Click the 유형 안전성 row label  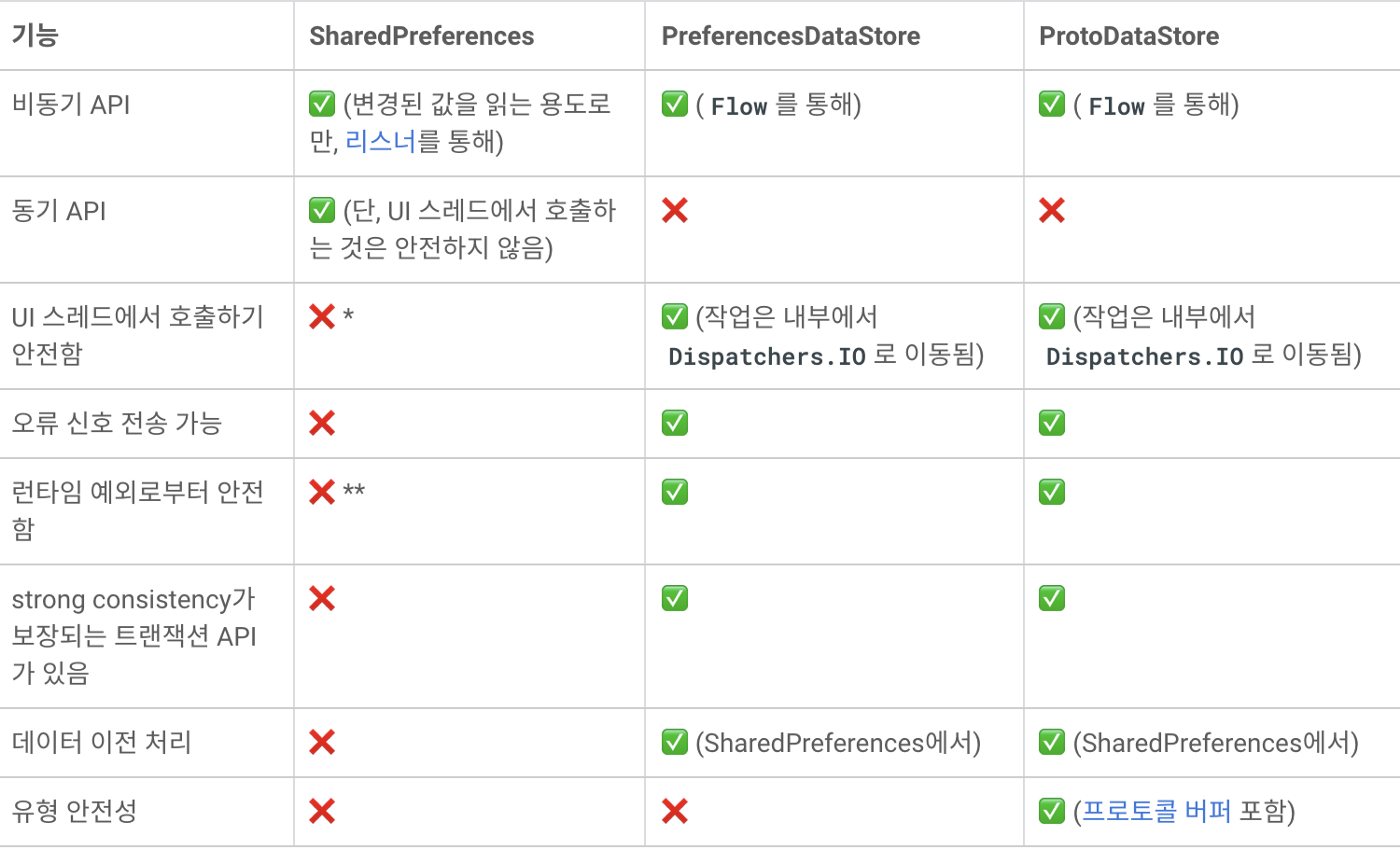pyautogui.click(x=74, y=812)
